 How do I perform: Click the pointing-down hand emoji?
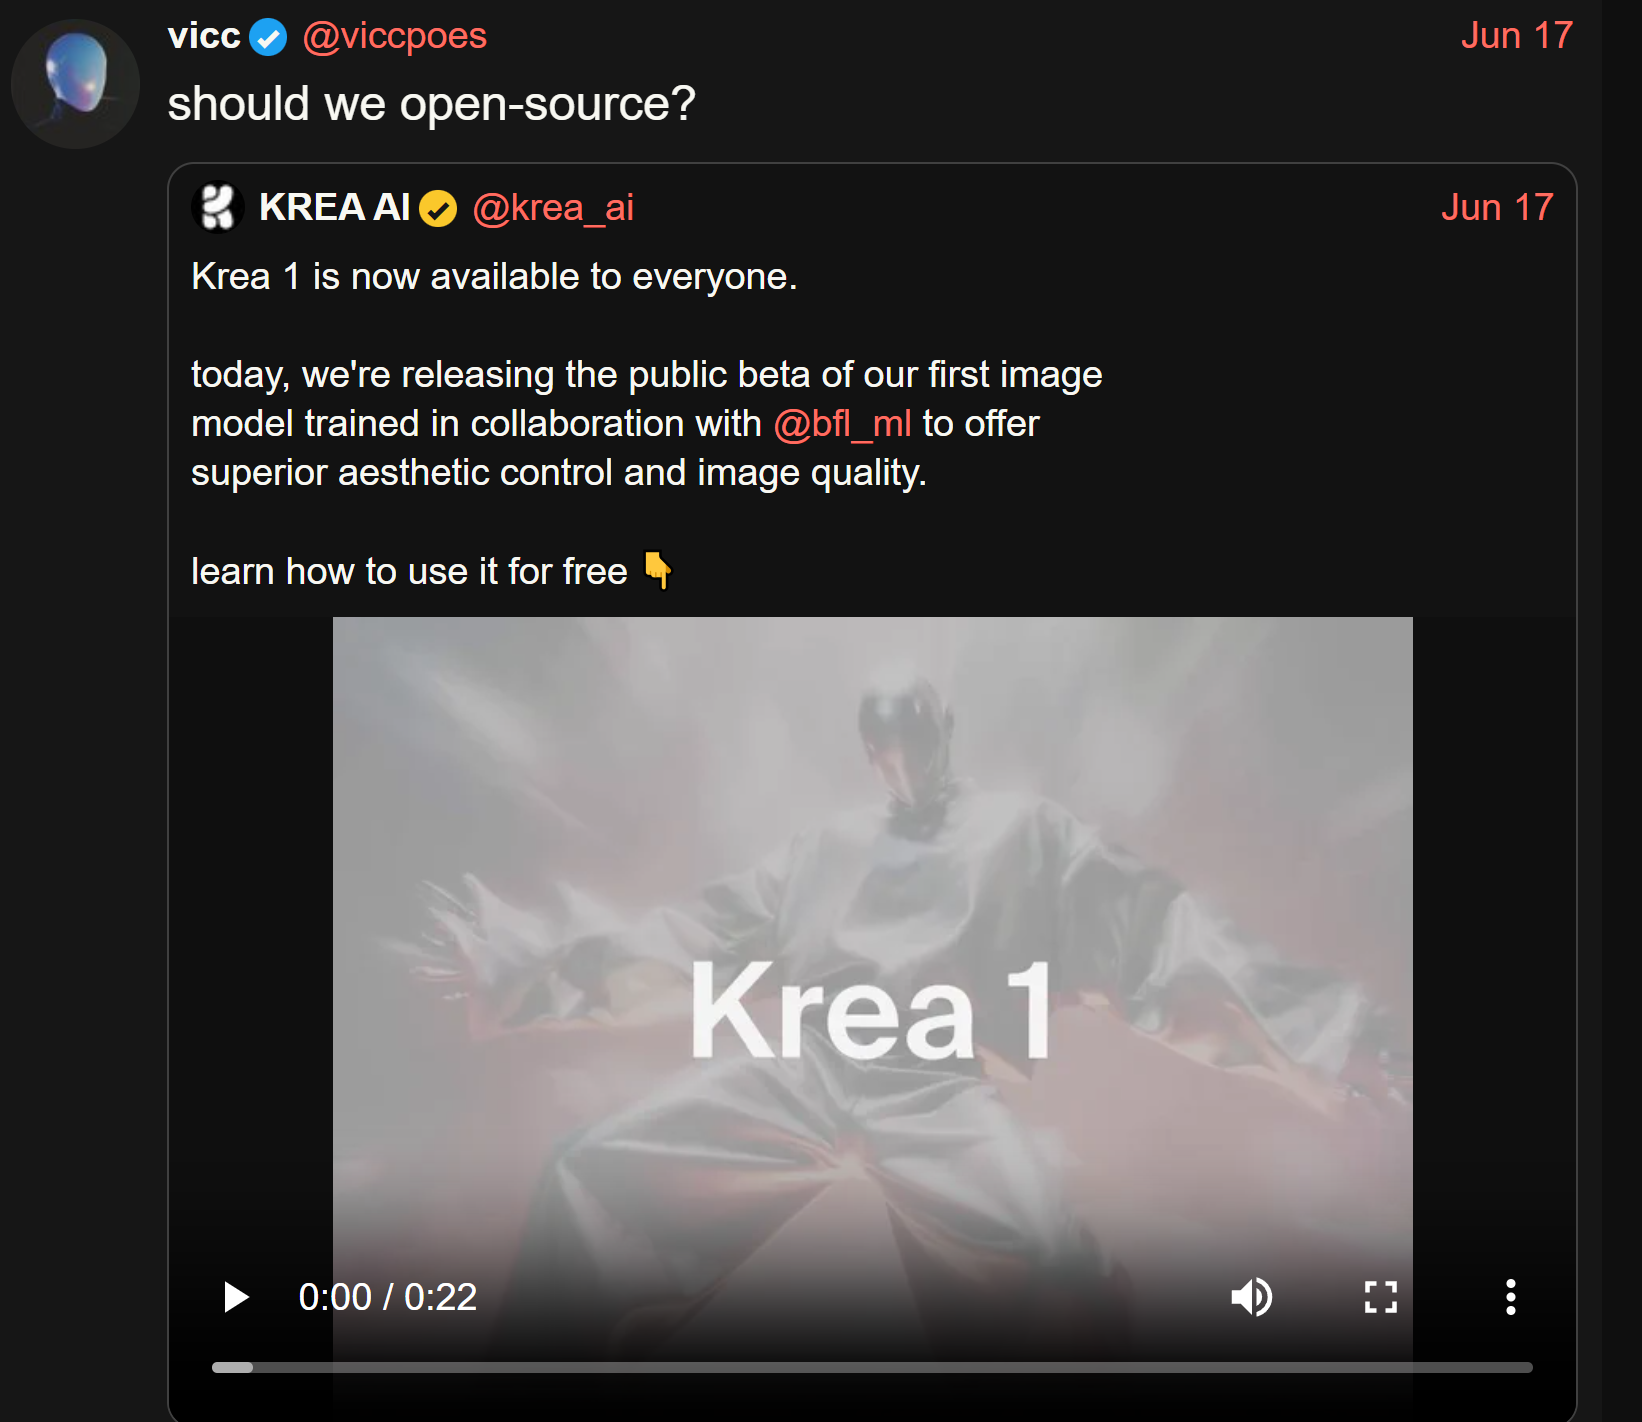click(657, 570)
